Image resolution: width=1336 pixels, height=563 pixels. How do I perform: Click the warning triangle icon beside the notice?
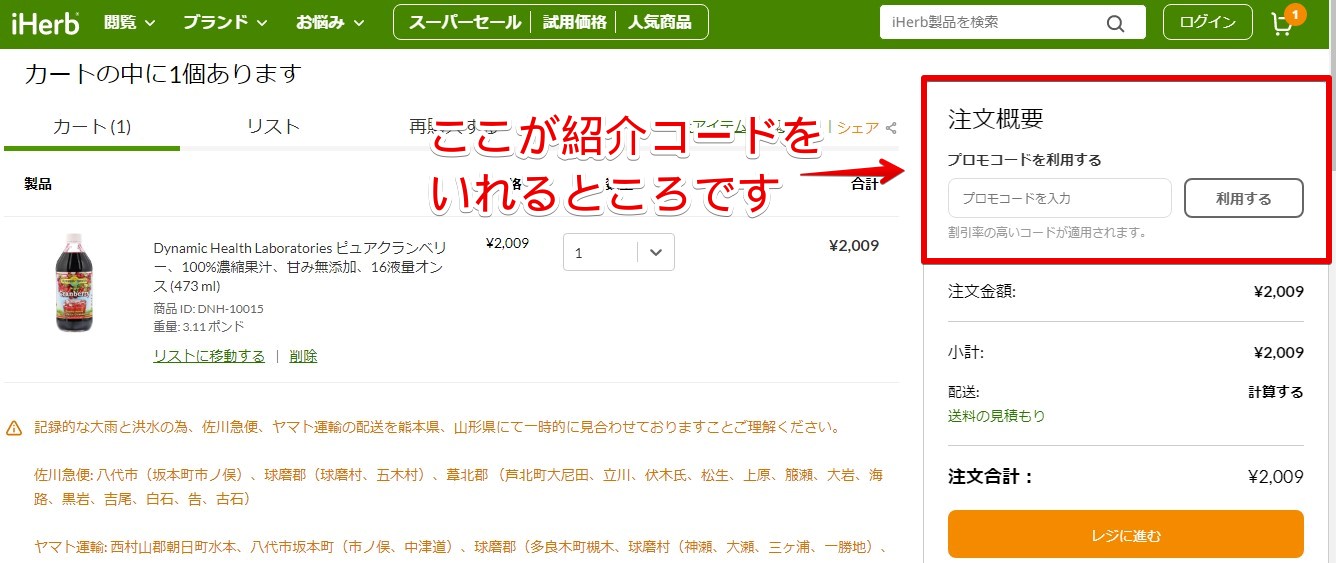point(14,428)
